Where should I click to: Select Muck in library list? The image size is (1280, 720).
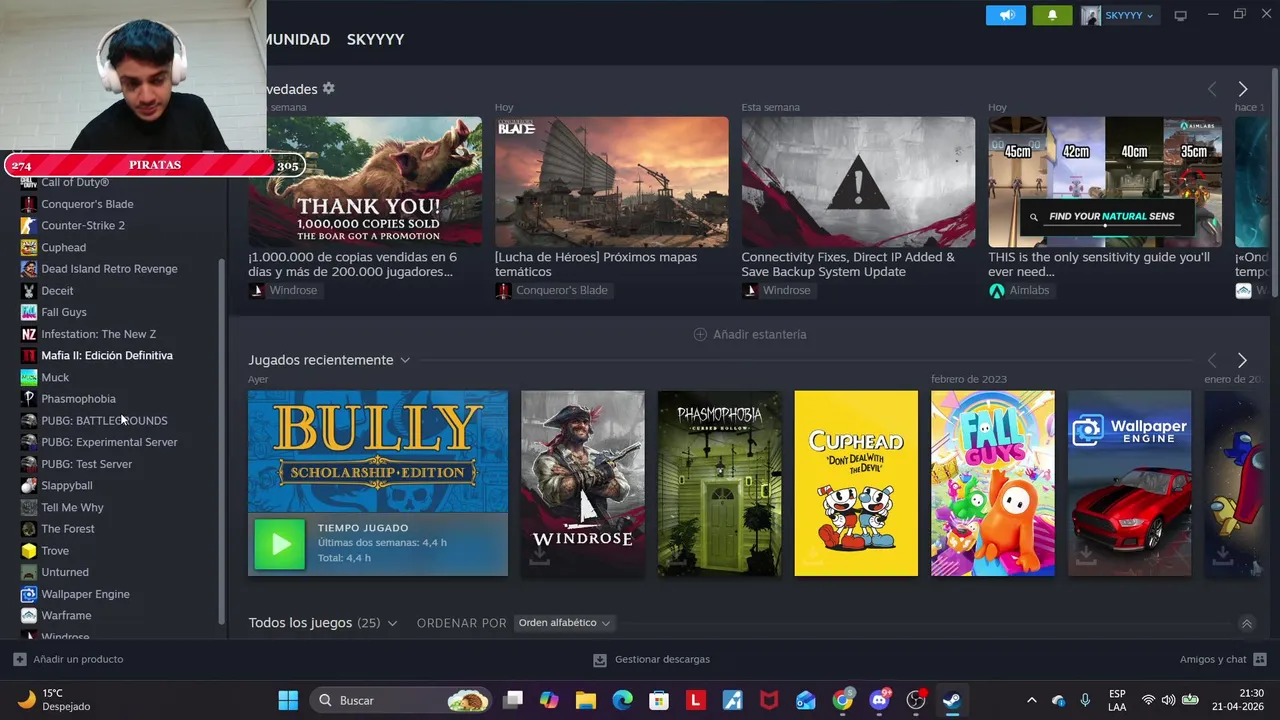(x=55, y=377)
